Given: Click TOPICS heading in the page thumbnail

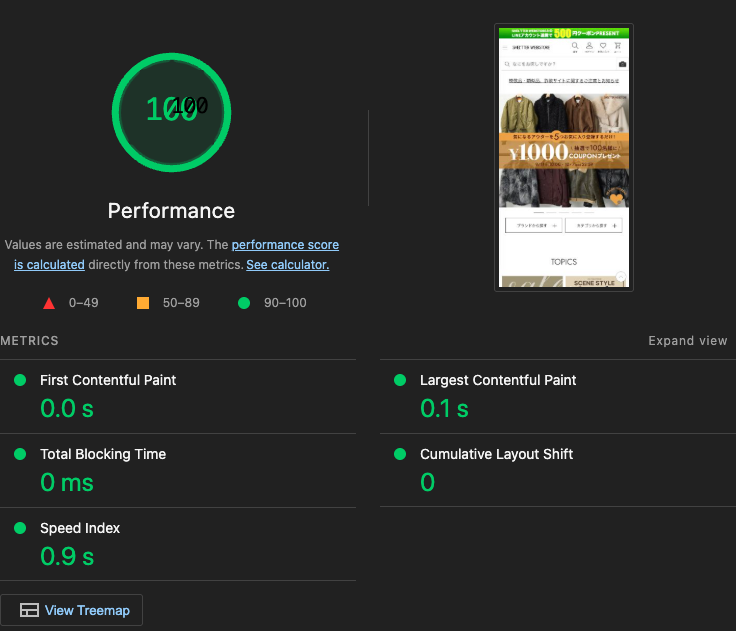Looking at the screenshot, I should [564, 262].
